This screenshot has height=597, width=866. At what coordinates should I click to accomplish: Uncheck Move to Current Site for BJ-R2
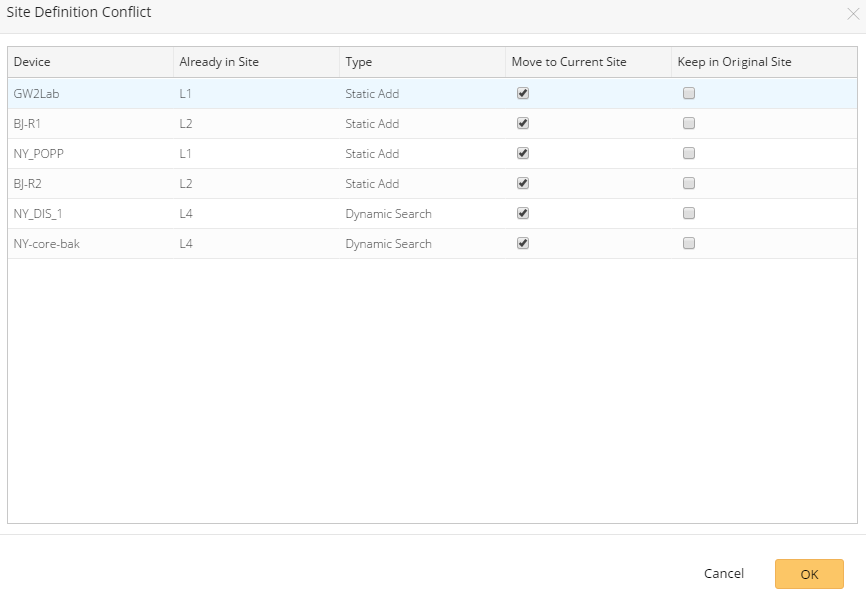pyautogui.click(x=523, y=183)
